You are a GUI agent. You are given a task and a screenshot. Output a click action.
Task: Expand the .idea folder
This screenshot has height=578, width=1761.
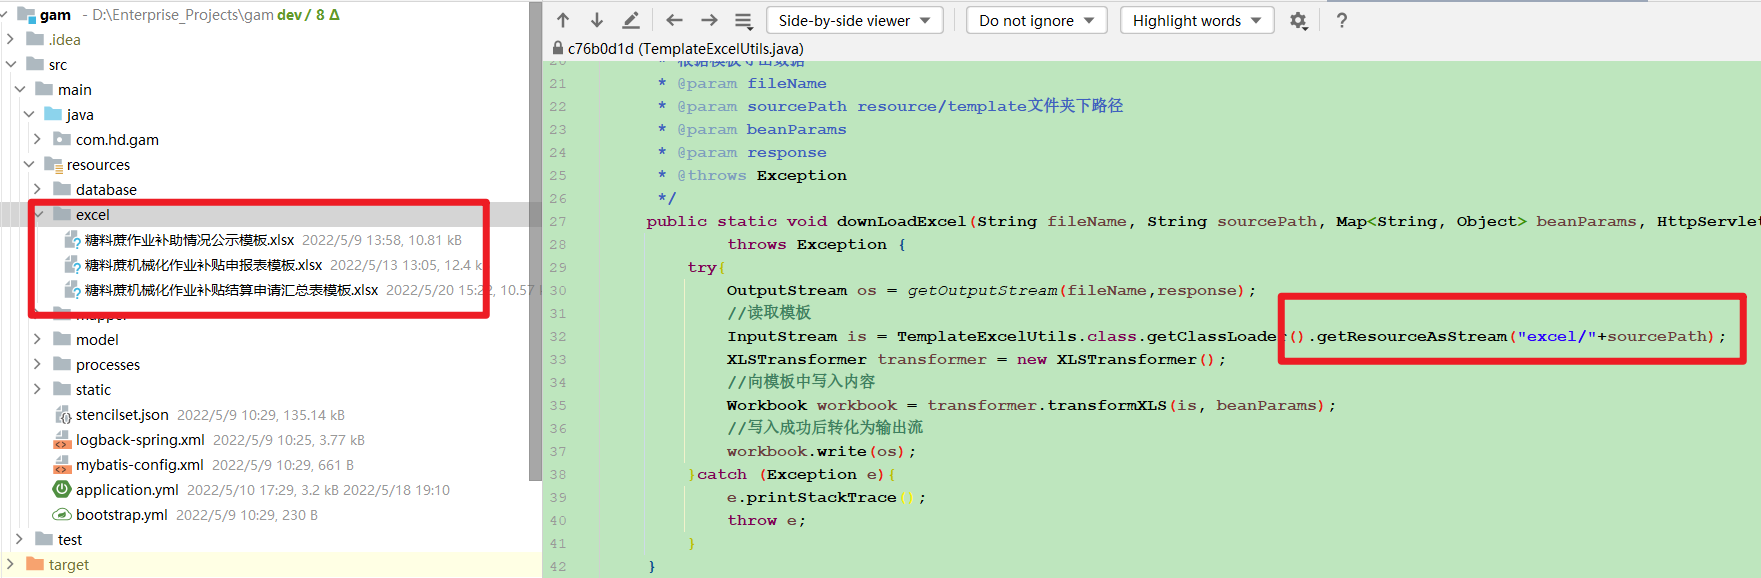coord(10,39)
